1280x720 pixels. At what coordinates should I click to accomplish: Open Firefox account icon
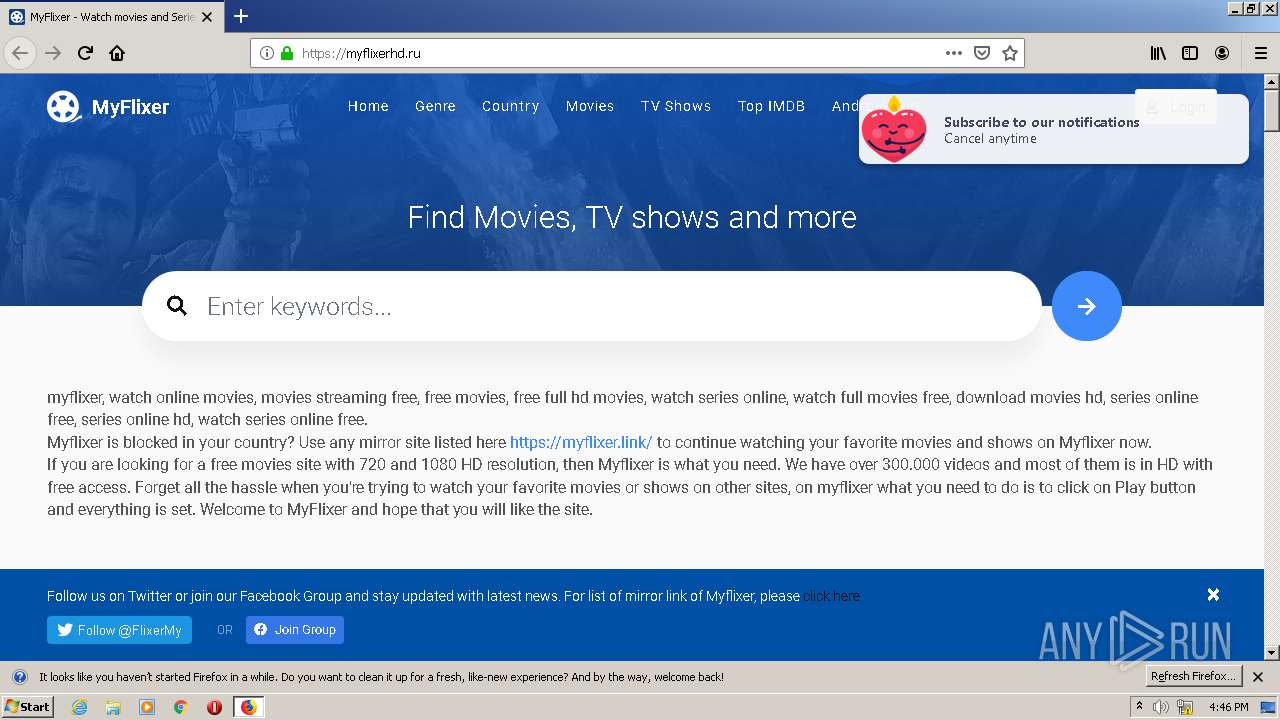coord(1222,53)
